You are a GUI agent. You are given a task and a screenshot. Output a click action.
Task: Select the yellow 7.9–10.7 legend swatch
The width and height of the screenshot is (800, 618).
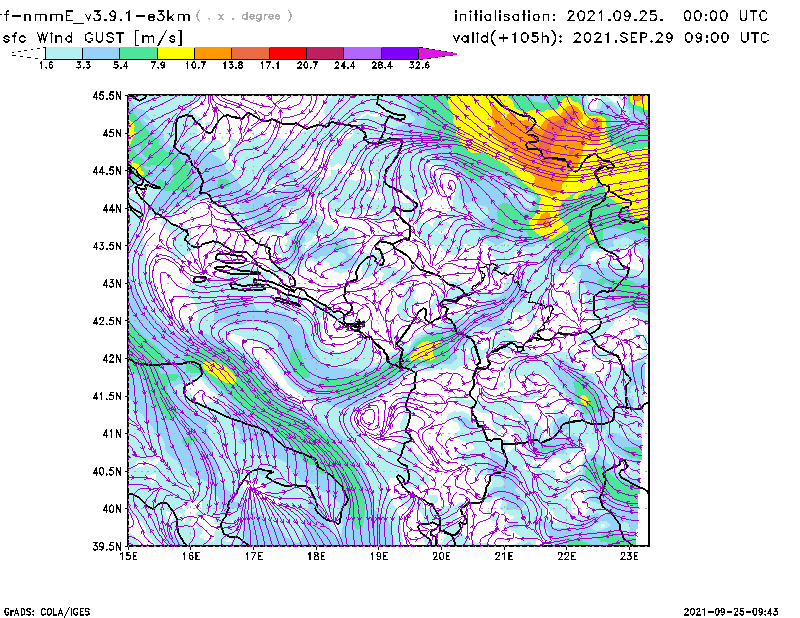pos(176,53)
